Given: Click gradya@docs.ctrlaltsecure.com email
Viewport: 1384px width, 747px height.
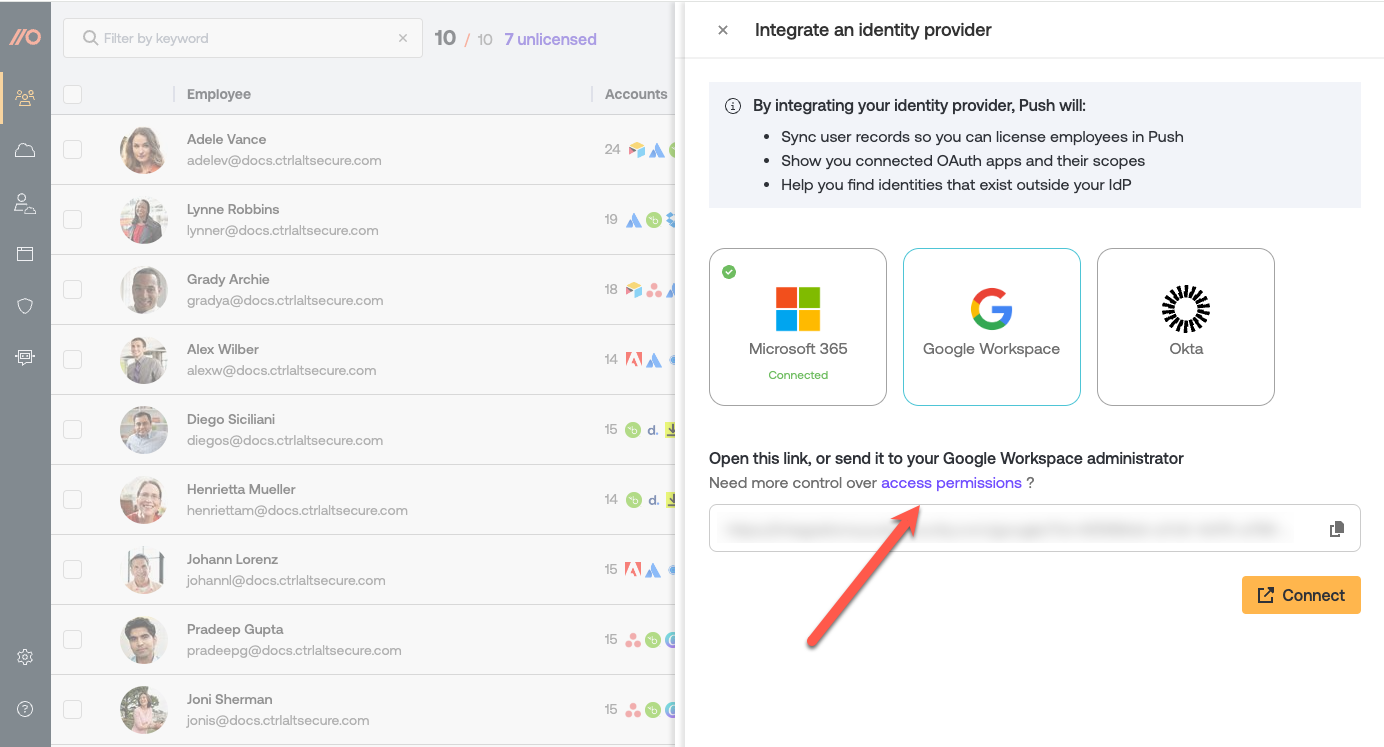Looking at the screenshot, I should tap(285, 300).
